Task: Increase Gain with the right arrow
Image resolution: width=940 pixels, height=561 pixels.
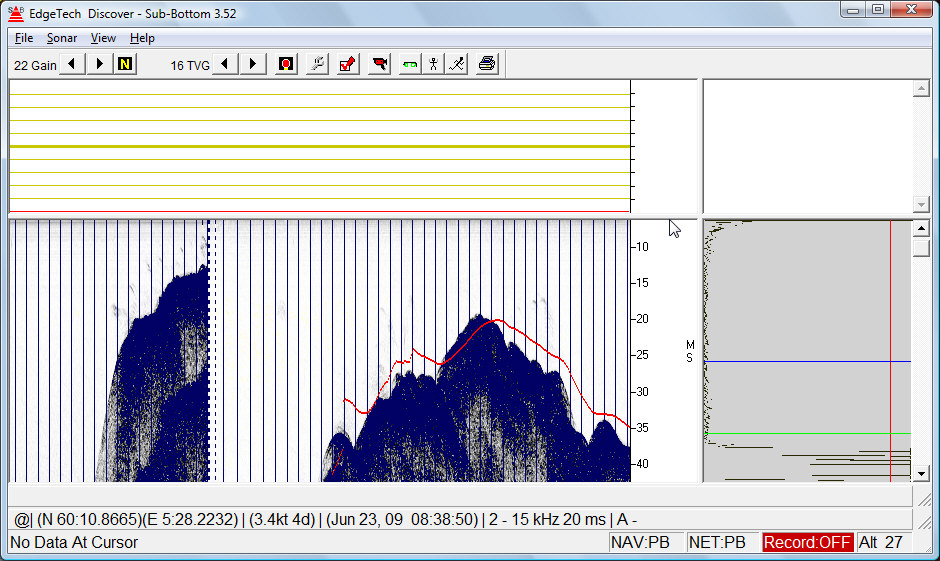Action: click(x=99, y=64)
